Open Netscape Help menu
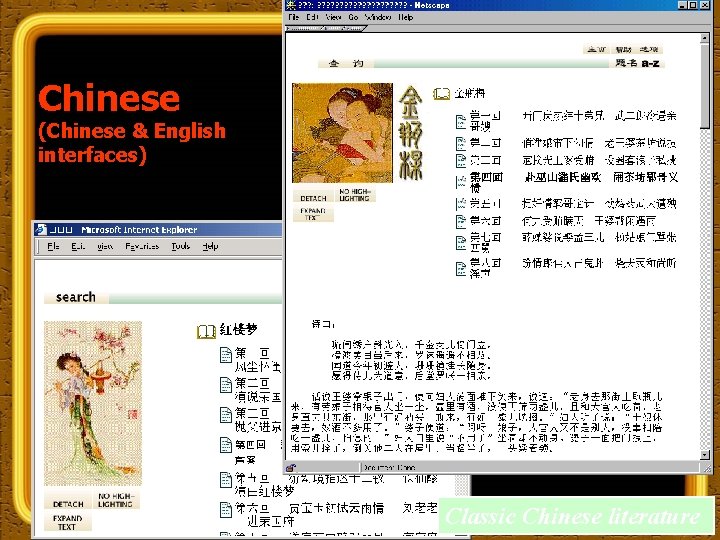 [405, 17]
